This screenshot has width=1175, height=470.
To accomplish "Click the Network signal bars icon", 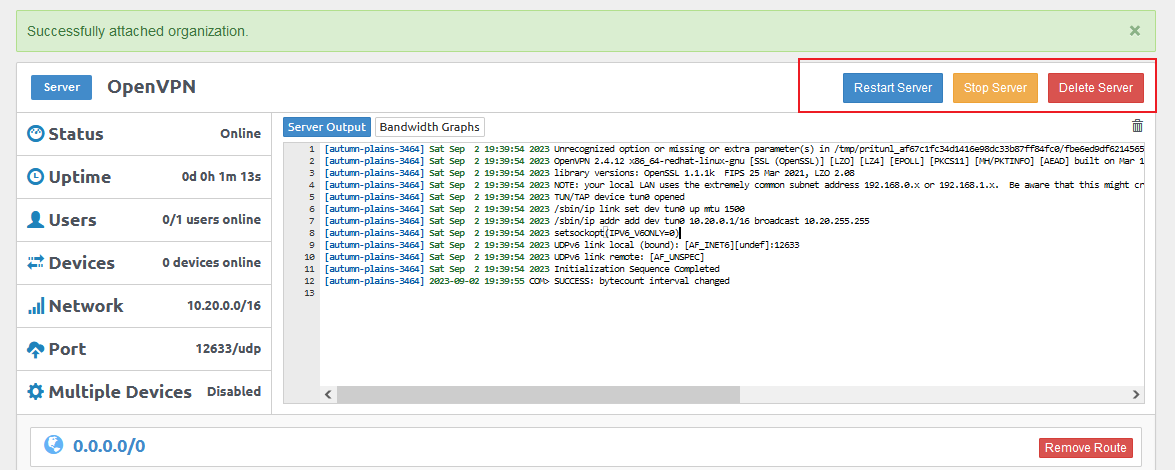I will click(x=35, y=306).
